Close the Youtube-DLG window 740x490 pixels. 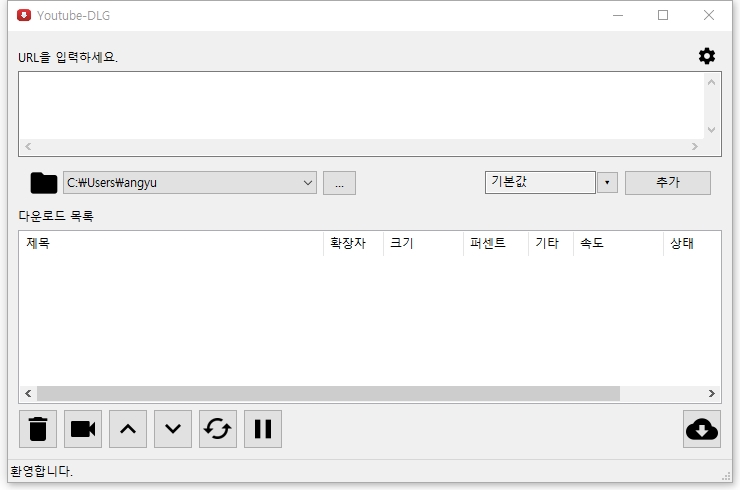coord(708,16)
